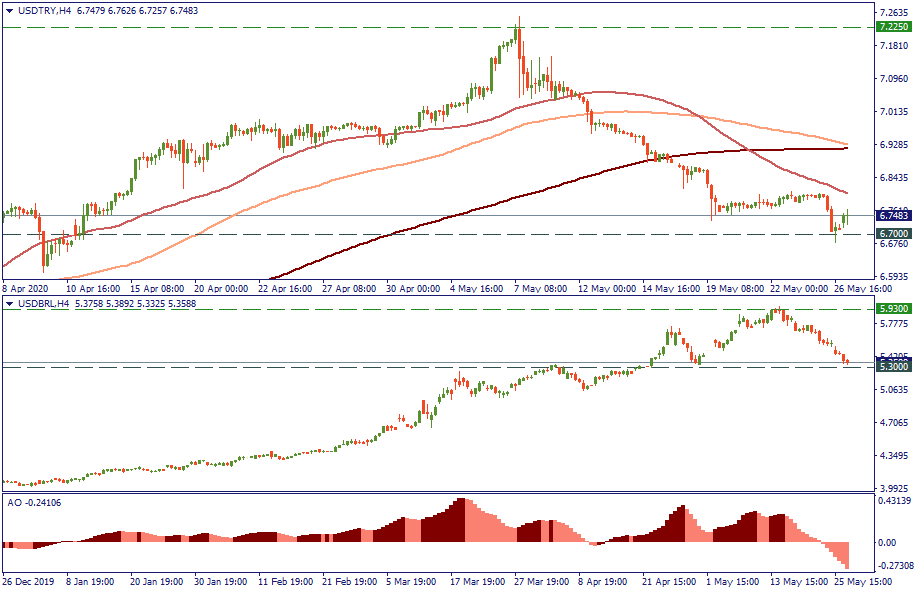Select the 7.2250 green price level tag
Viewport: 915px width, 592px height.
pyautogui.click(x=891, y=27)
